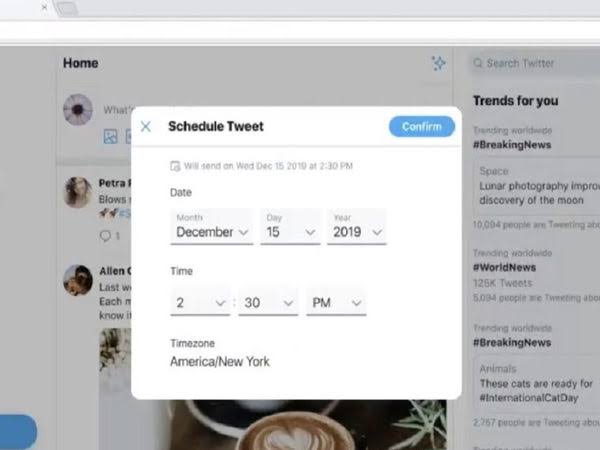The height and width of the screenshot is (450, 600).
Task: Open the profile avatar next to composer
Action: tap(78, 110)
